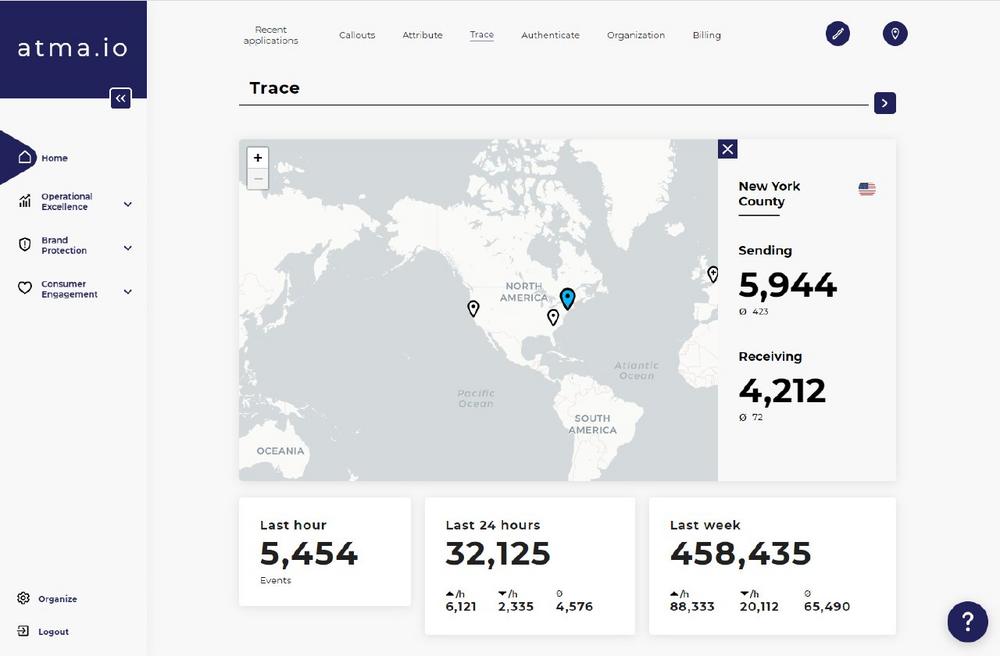Collapse sidebar with double-chevron button
The image size is (1000, 656).
click(x=120, y=98)
